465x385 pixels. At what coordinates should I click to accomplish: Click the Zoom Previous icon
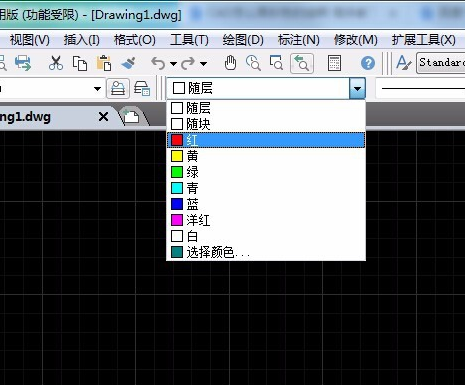(x=302, y=63)
